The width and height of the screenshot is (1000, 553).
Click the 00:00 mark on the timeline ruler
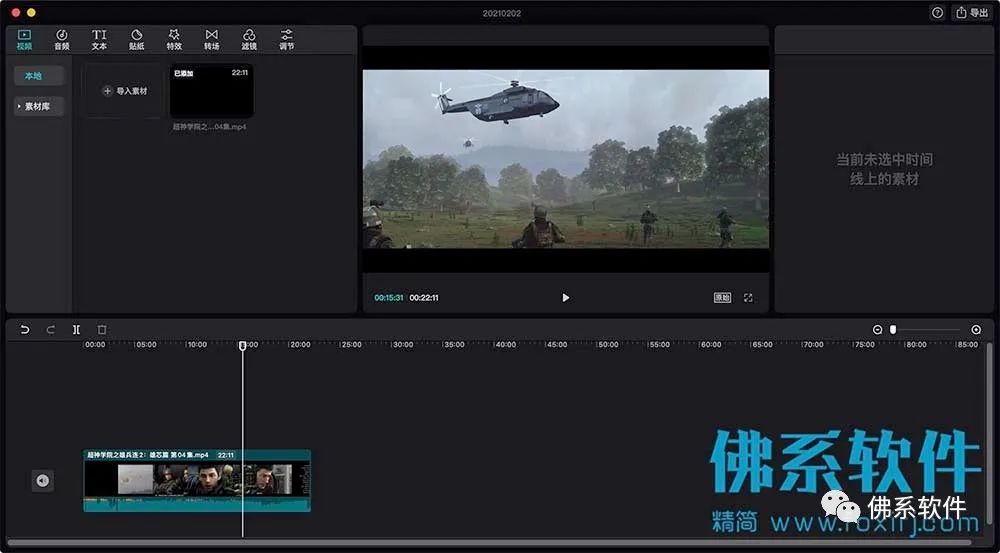pyautogui.click(x=95, y=344)
